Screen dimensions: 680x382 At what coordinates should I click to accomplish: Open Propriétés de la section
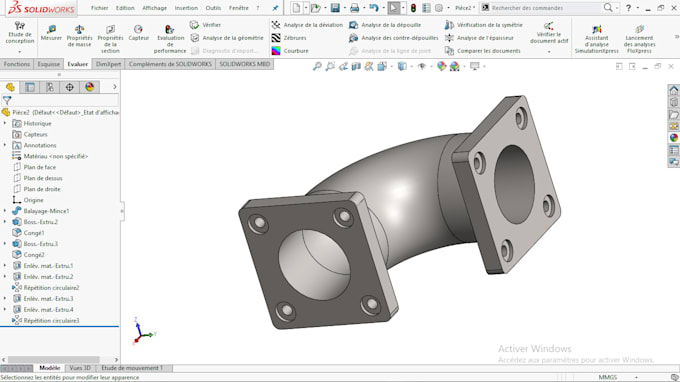click(110, 38)
